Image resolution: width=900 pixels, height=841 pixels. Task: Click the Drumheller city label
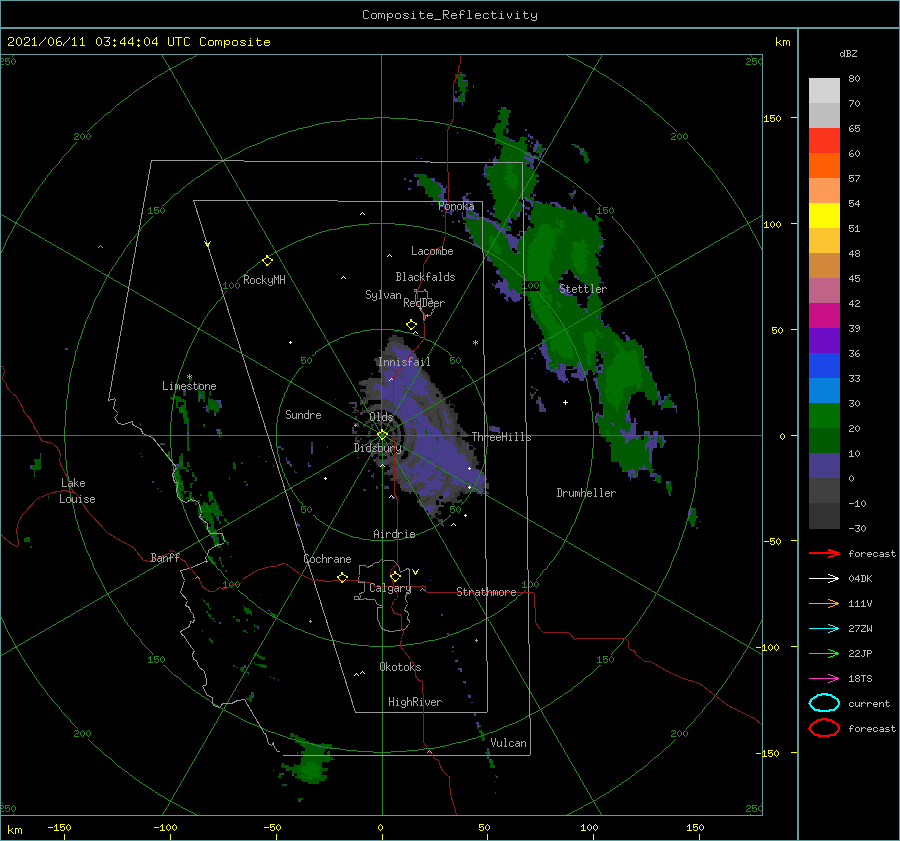[x=586, y=493]
